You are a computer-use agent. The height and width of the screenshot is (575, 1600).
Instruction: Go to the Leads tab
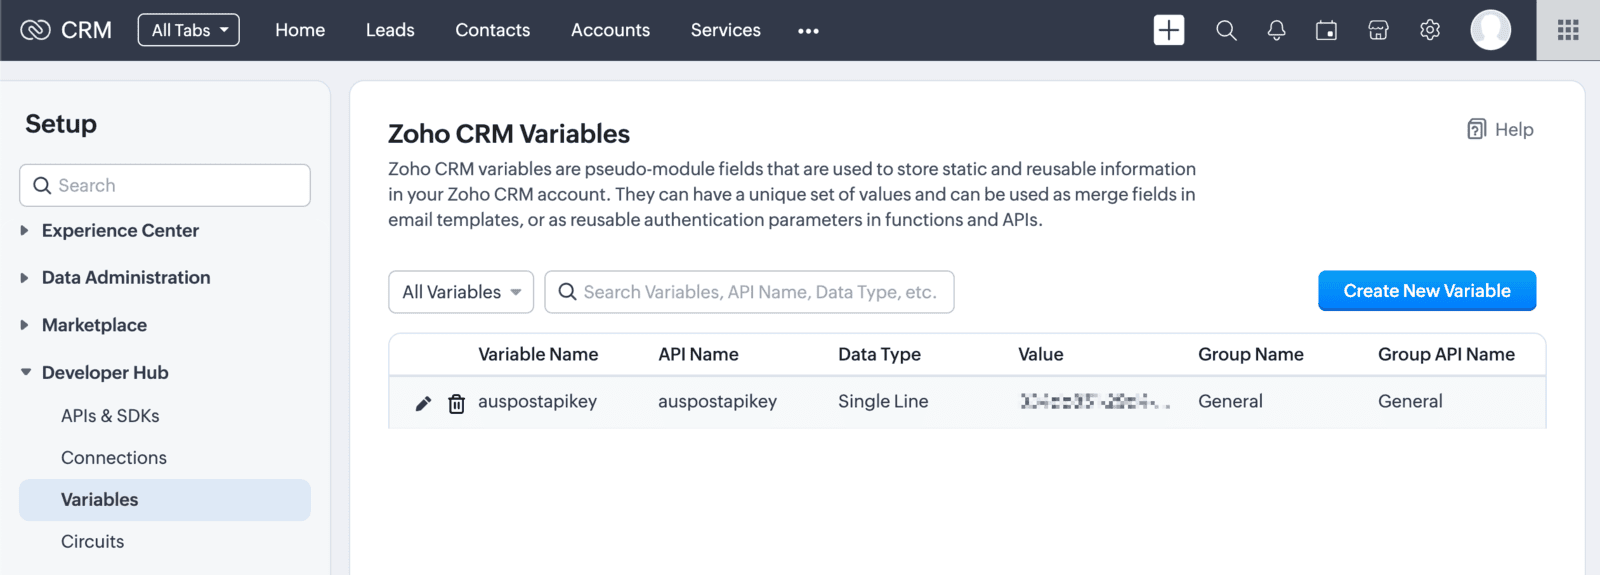coord(390,30)
